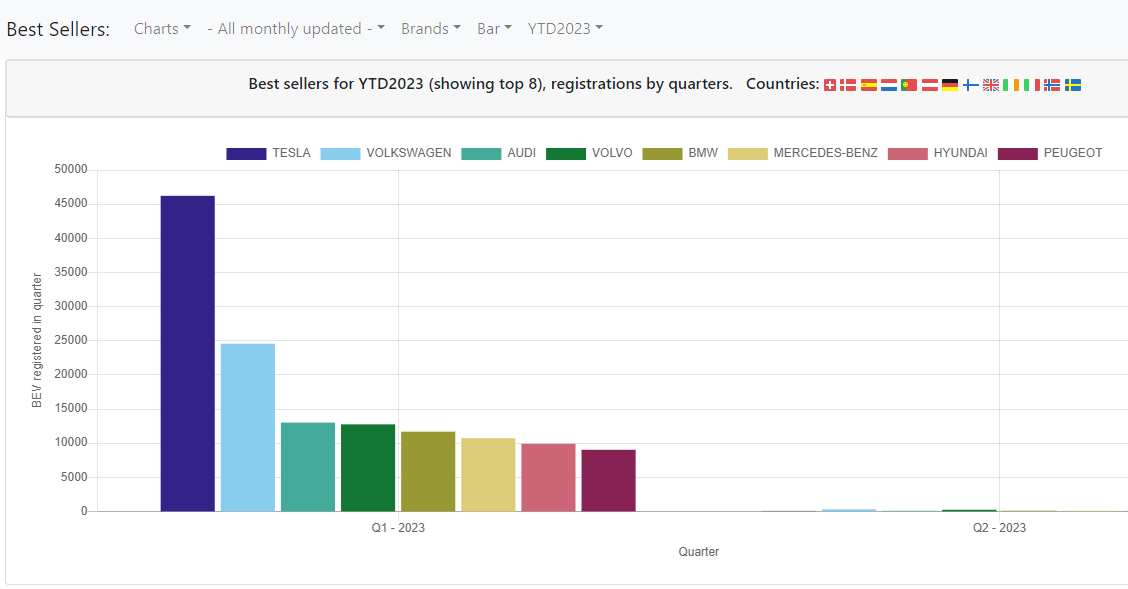Screen dimensions: 1128x589
Task: Click the HYUNDAI legend color swatch
Action: coord(906,153)
